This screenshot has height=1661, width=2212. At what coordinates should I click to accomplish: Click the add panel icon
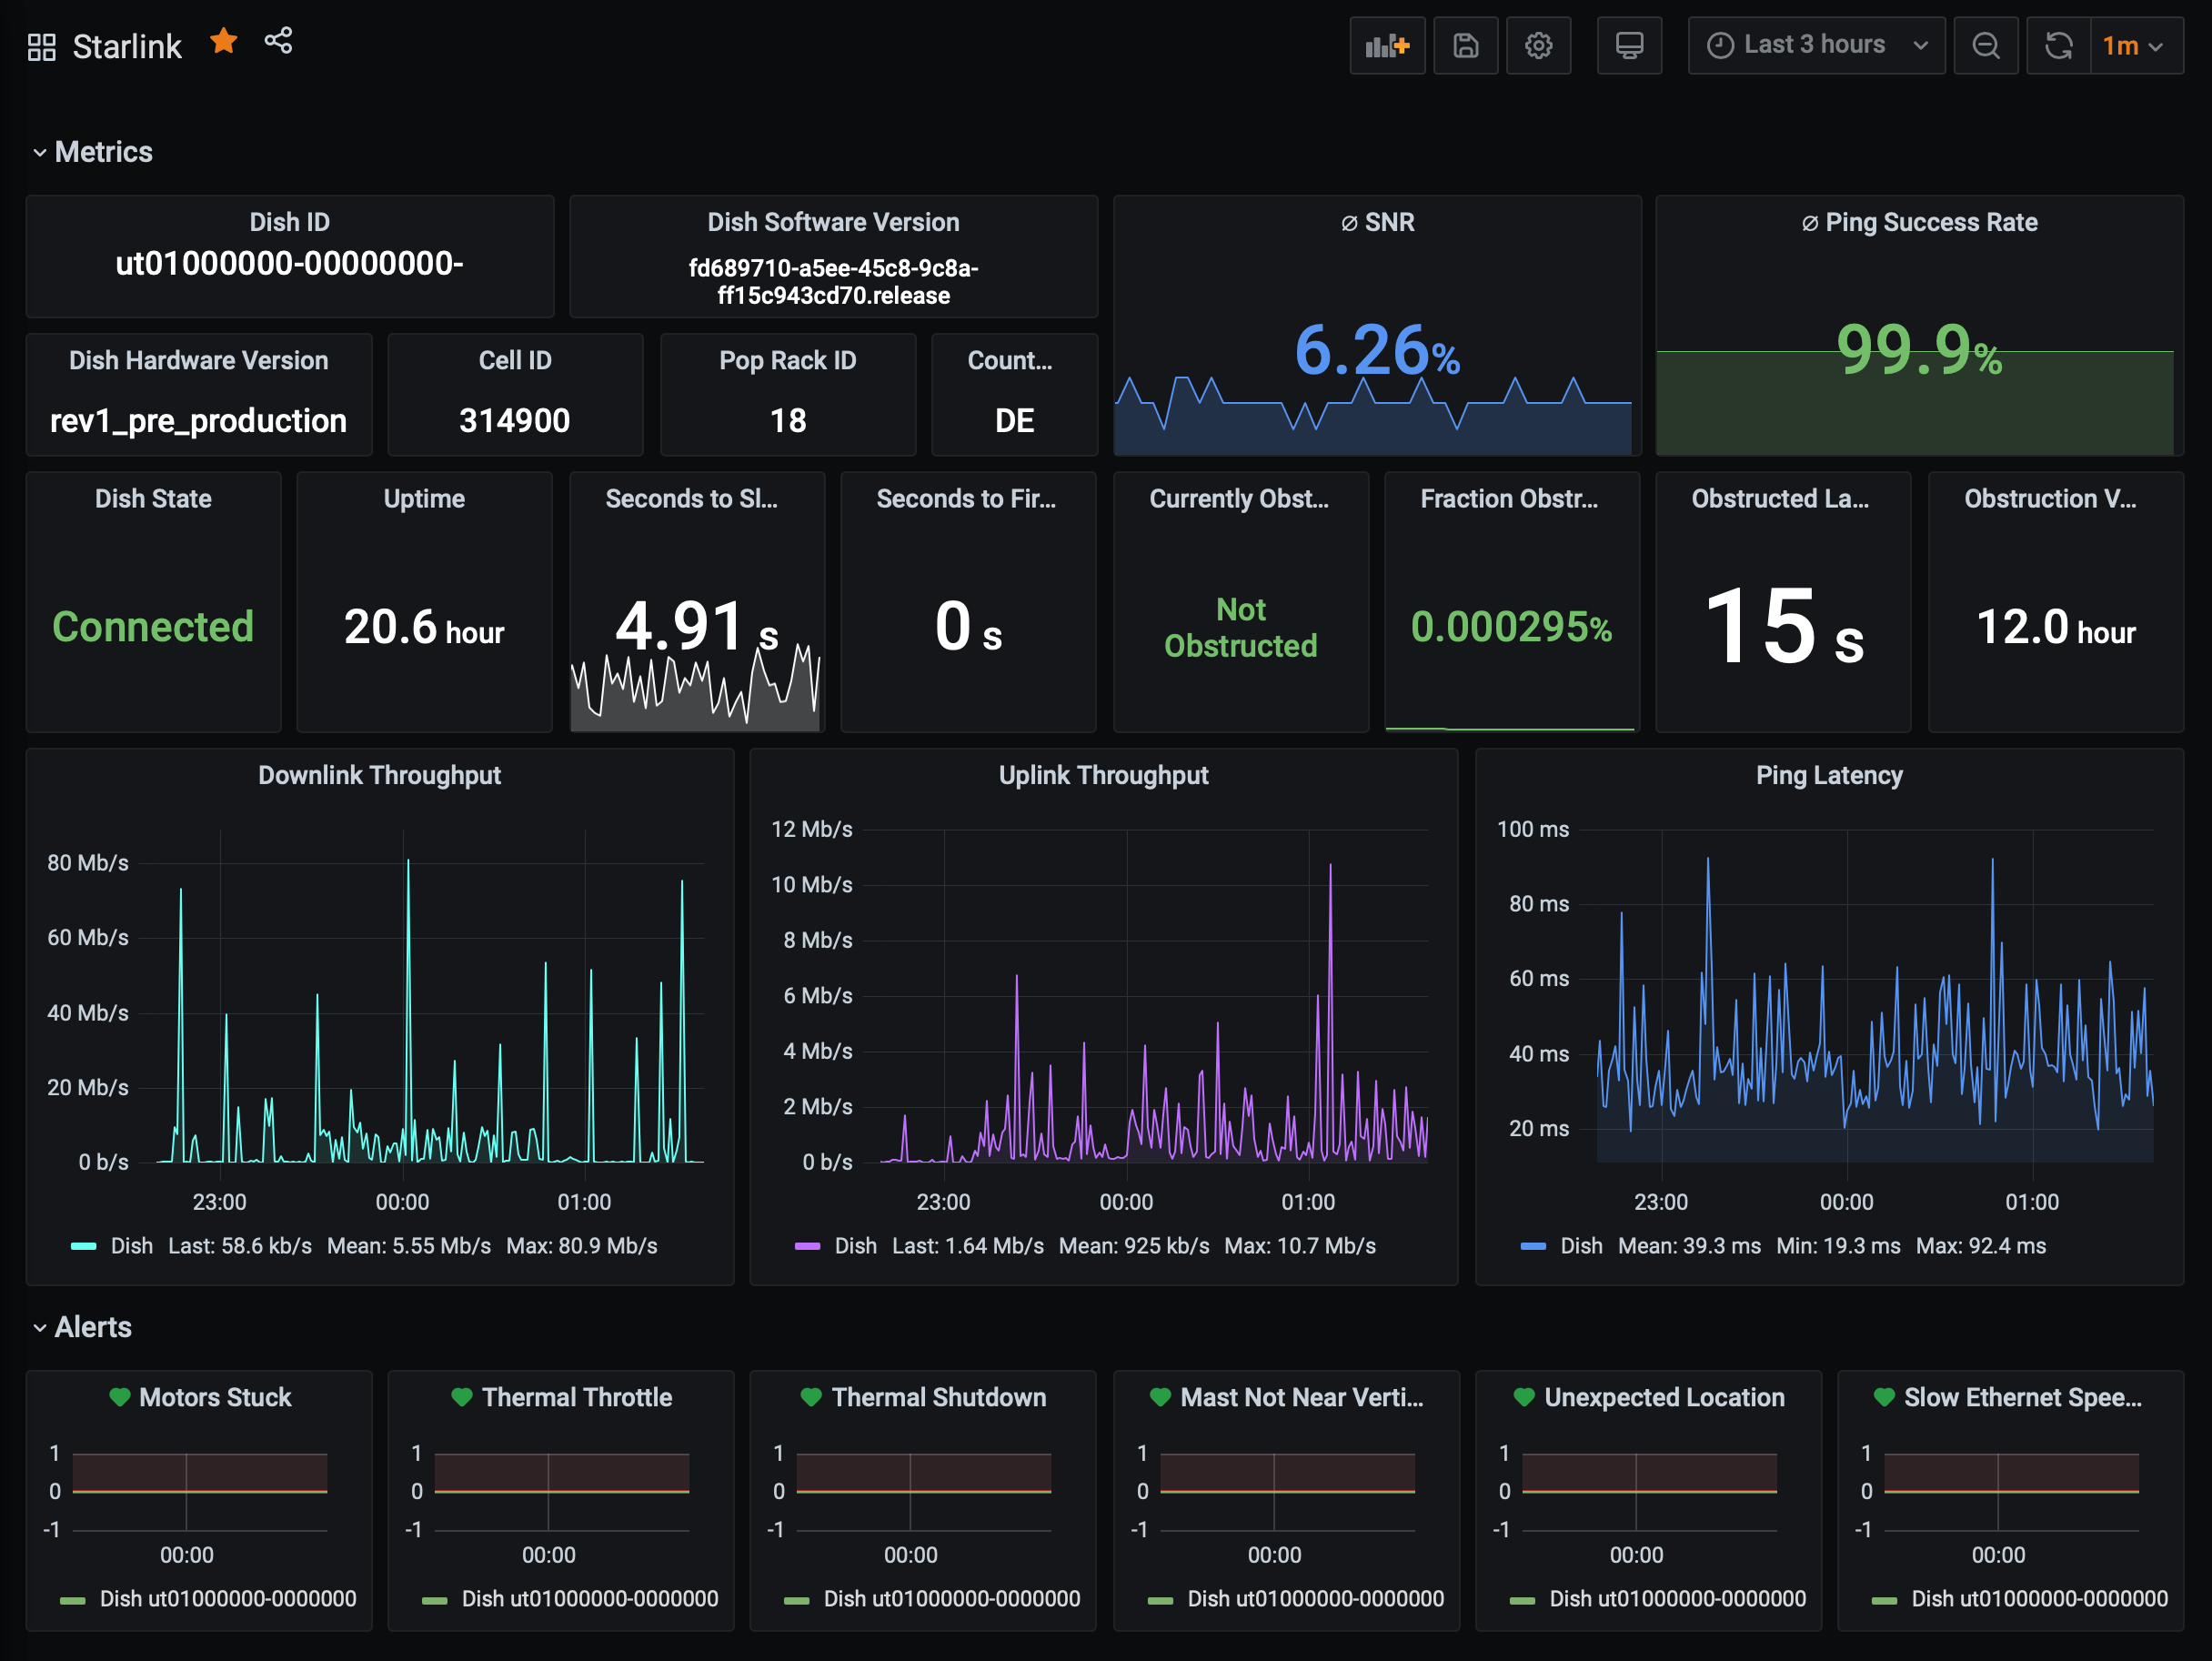click(1387, 45)
